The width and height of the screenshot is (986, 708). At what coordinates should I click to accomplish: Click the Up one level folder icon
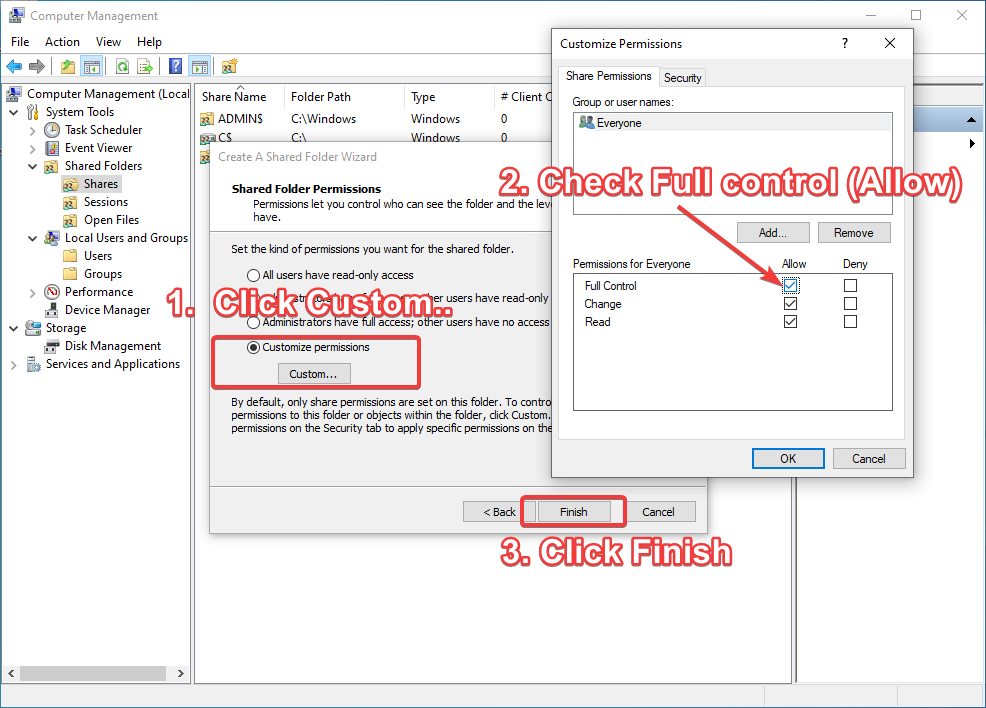click(68, 66)
